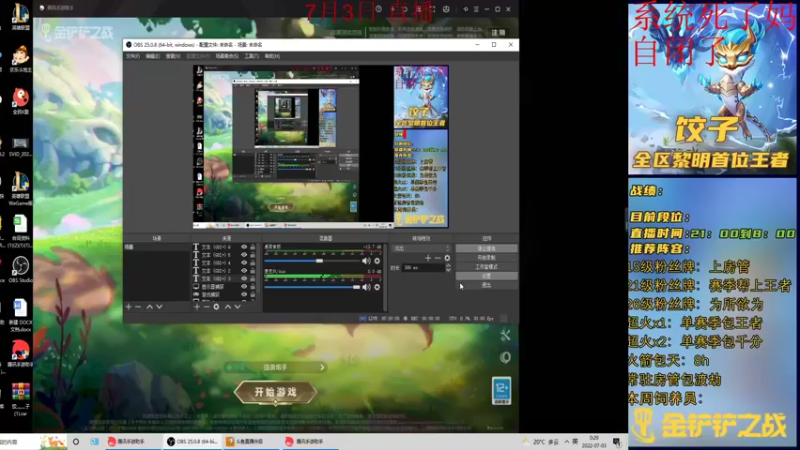Open the DOCX document desktop icon
The width and height of the screenshot is (800, 450).
tap(20, 315)
